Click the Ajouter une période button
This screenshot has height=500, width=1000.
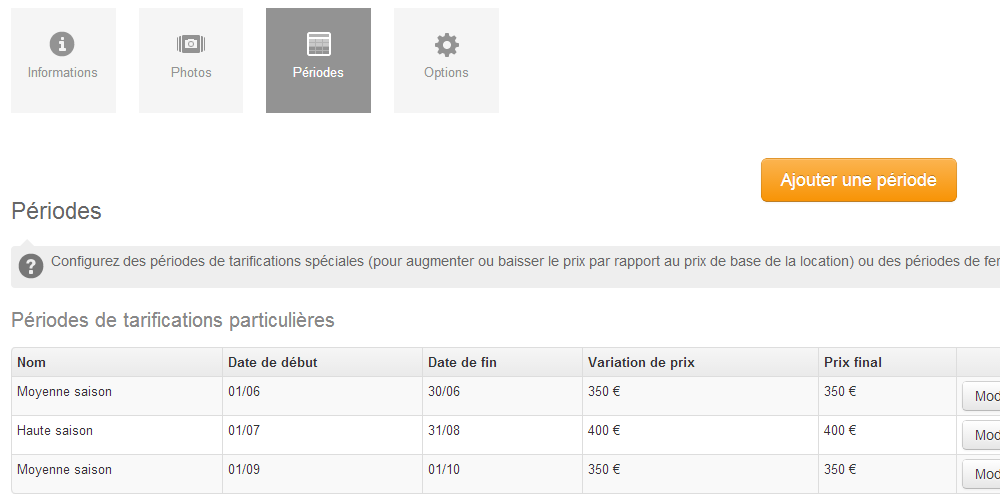(x=858, y=180)
